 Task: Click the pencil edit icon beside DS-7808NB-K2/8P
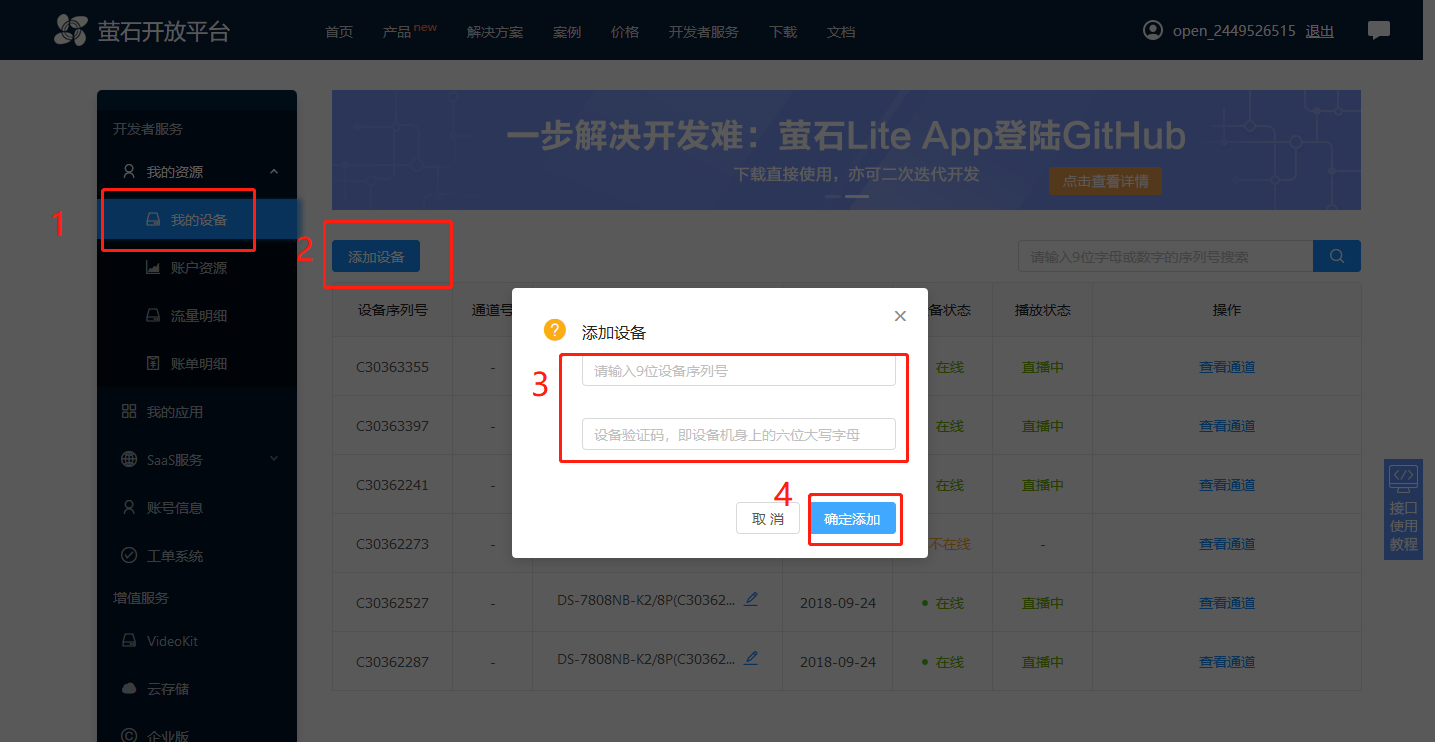[751, 599]
